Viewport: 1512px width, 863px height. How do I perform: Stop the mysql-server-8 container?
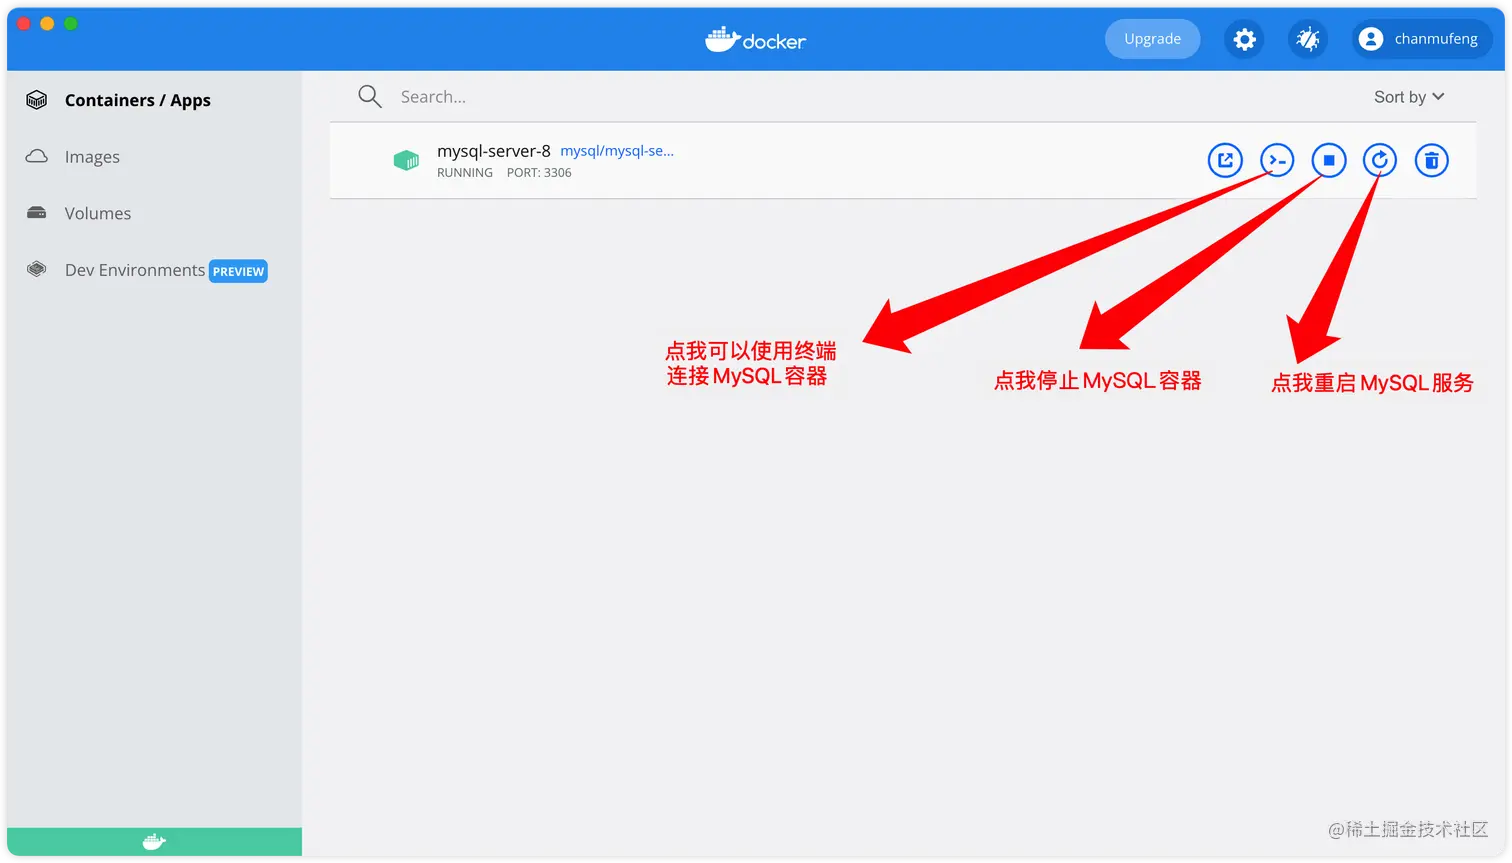pos(1329,160)
